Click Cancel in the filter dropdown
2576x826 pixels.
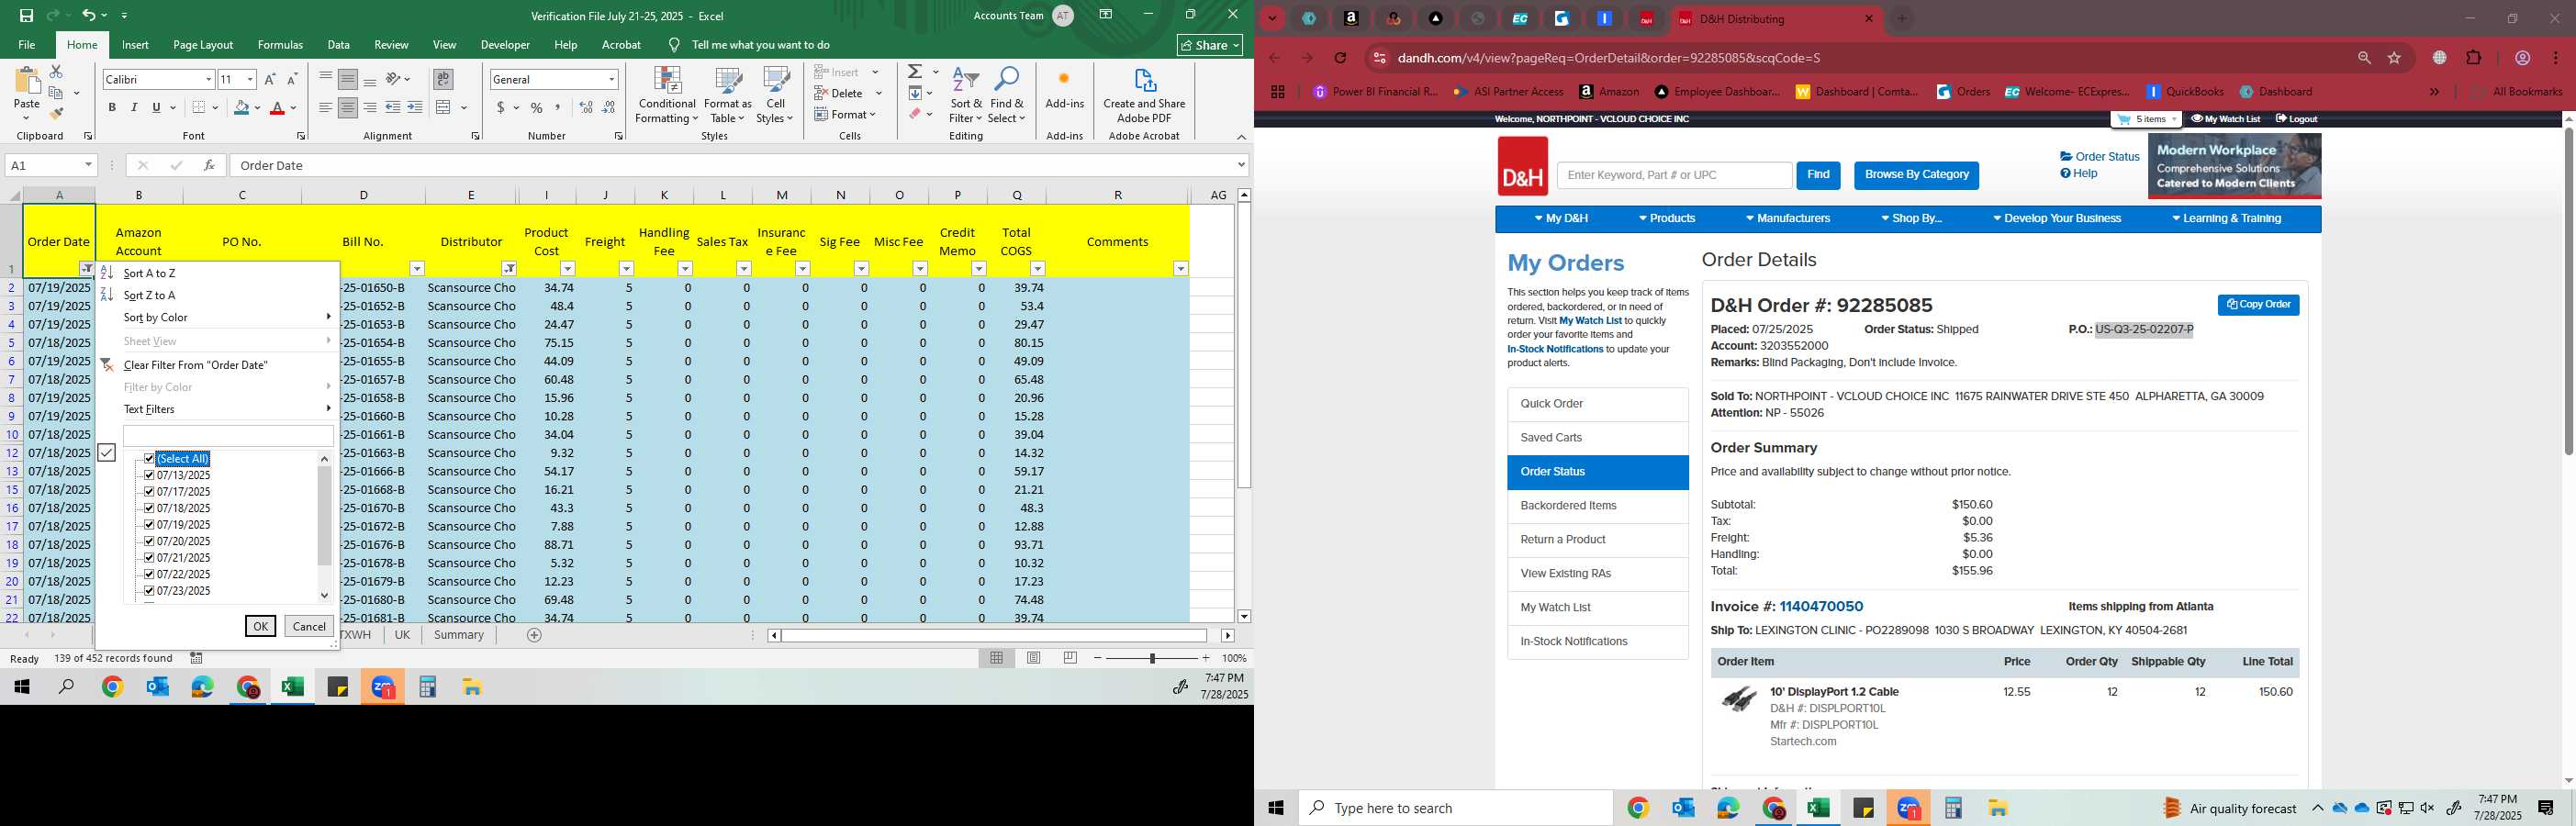[309, 626]
